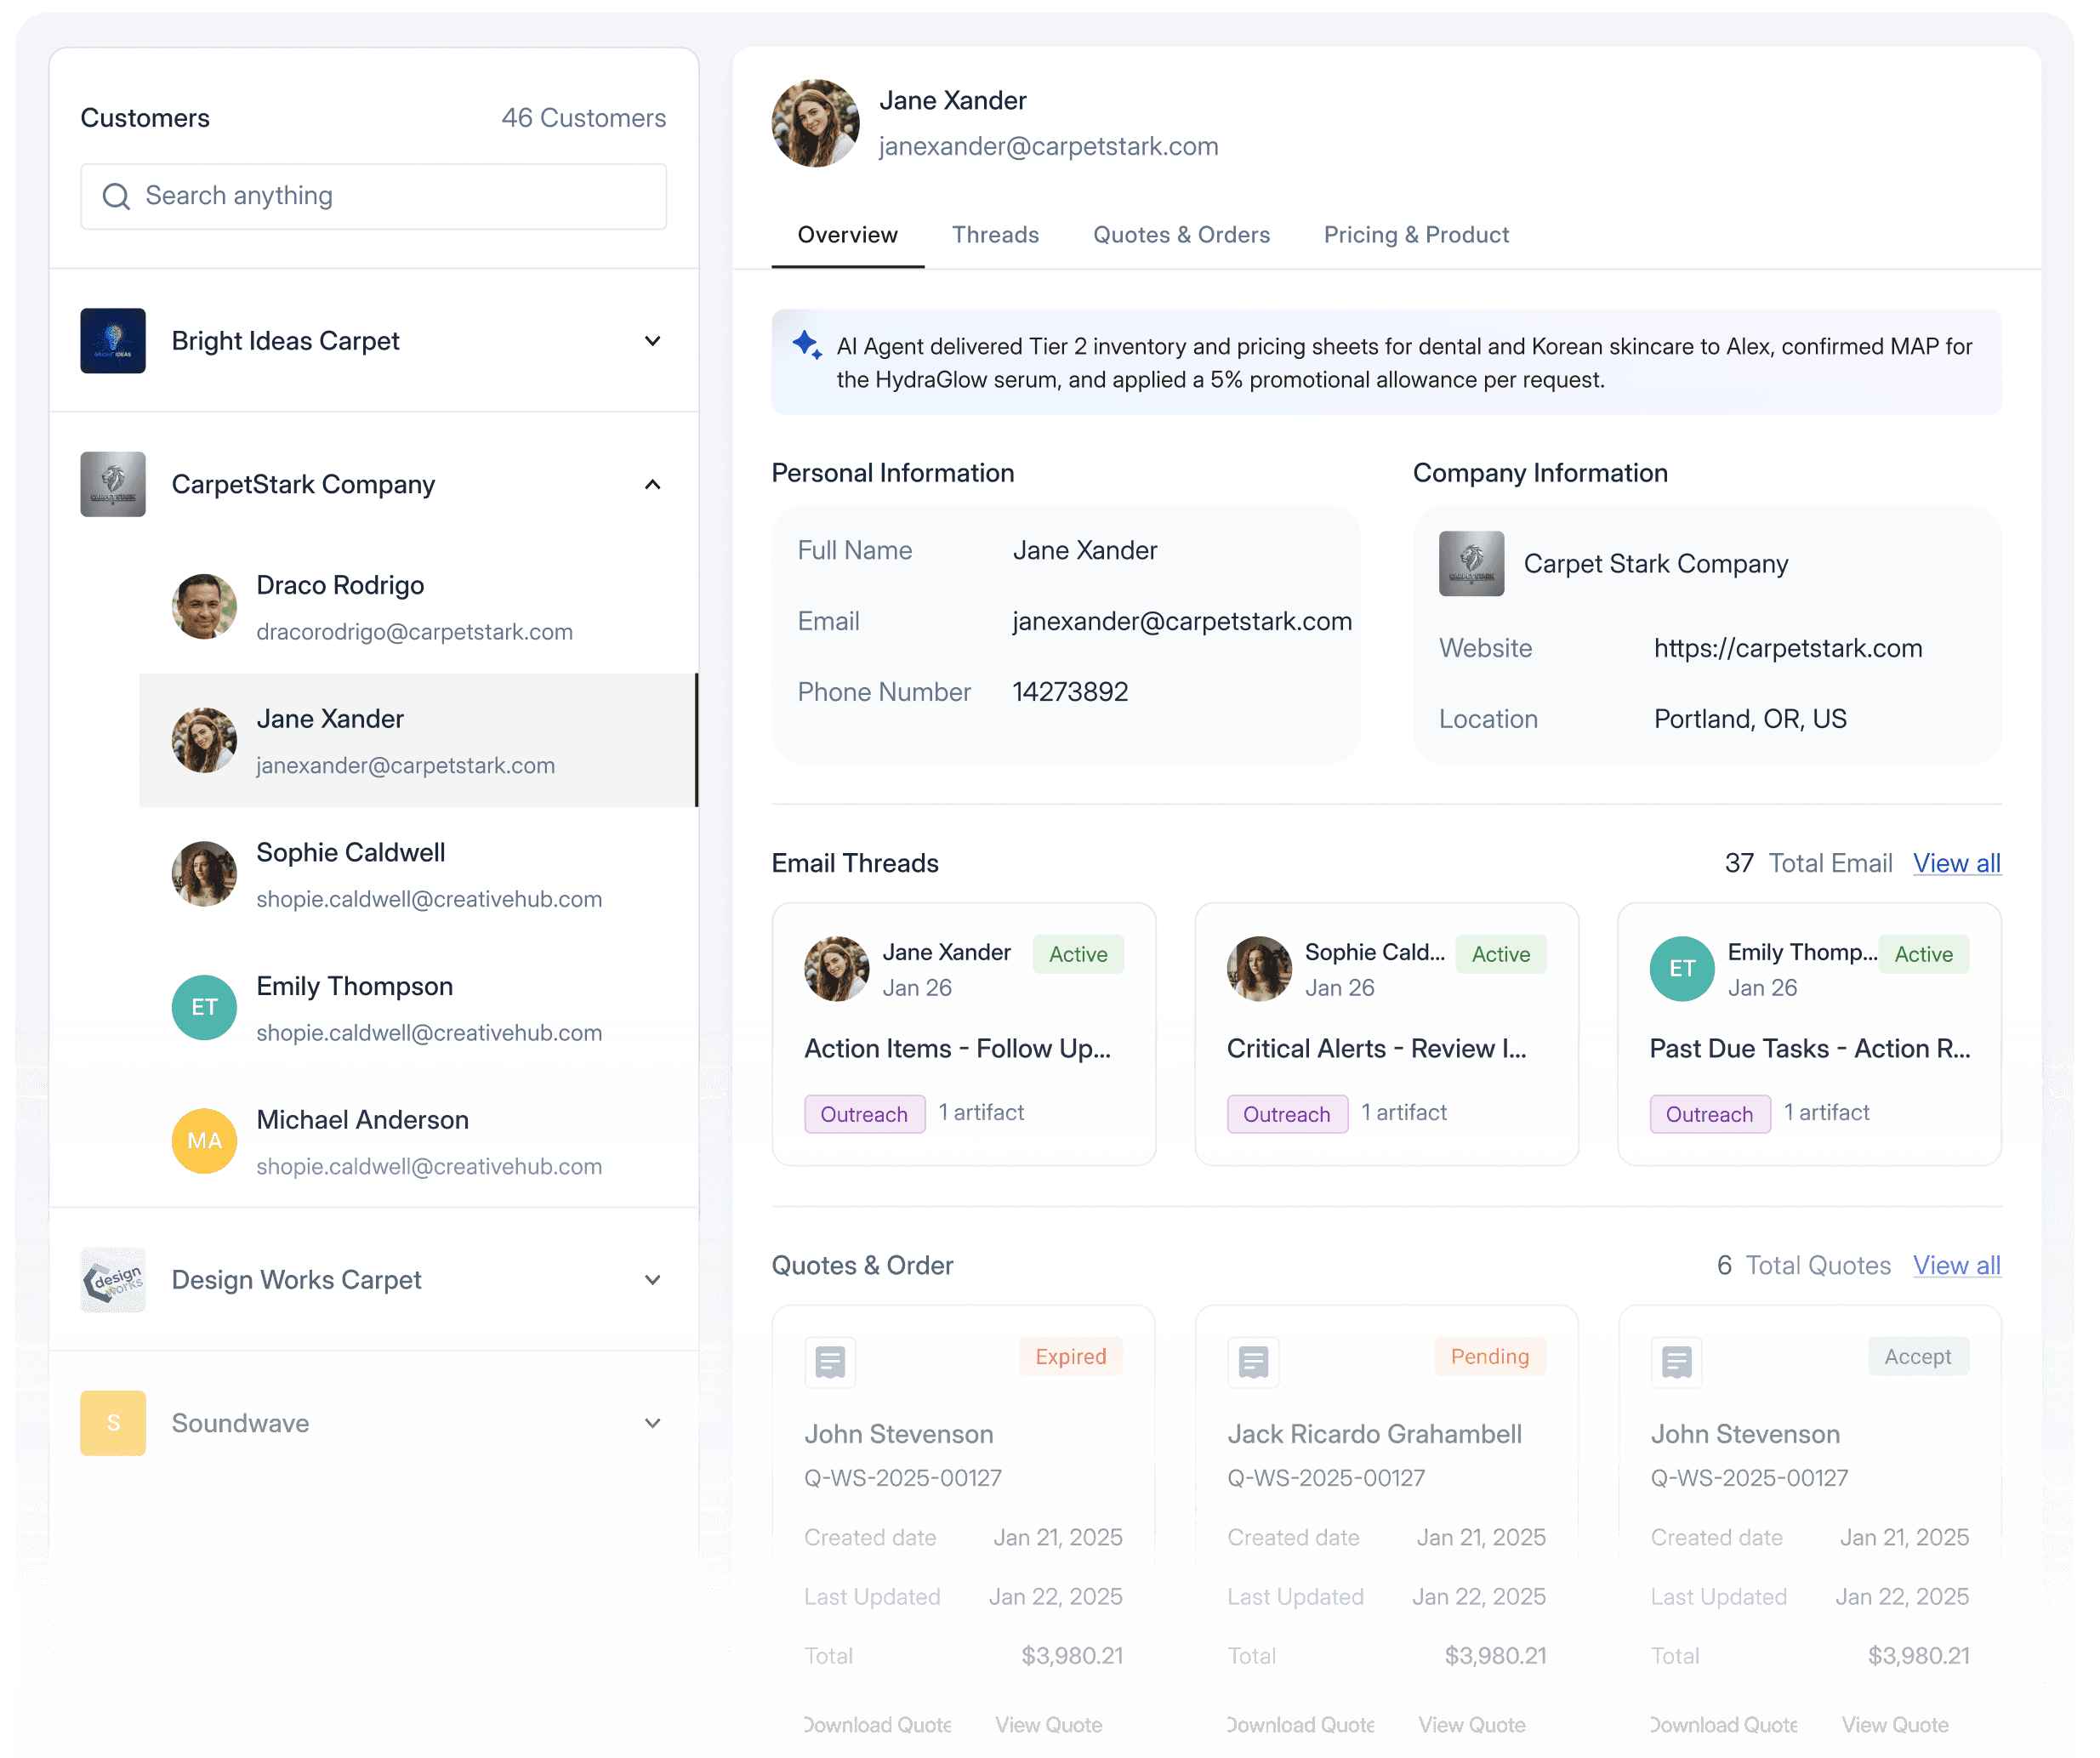Click the Design Works Carpet logo
2100x1758 pixels.
point(113,1279)
